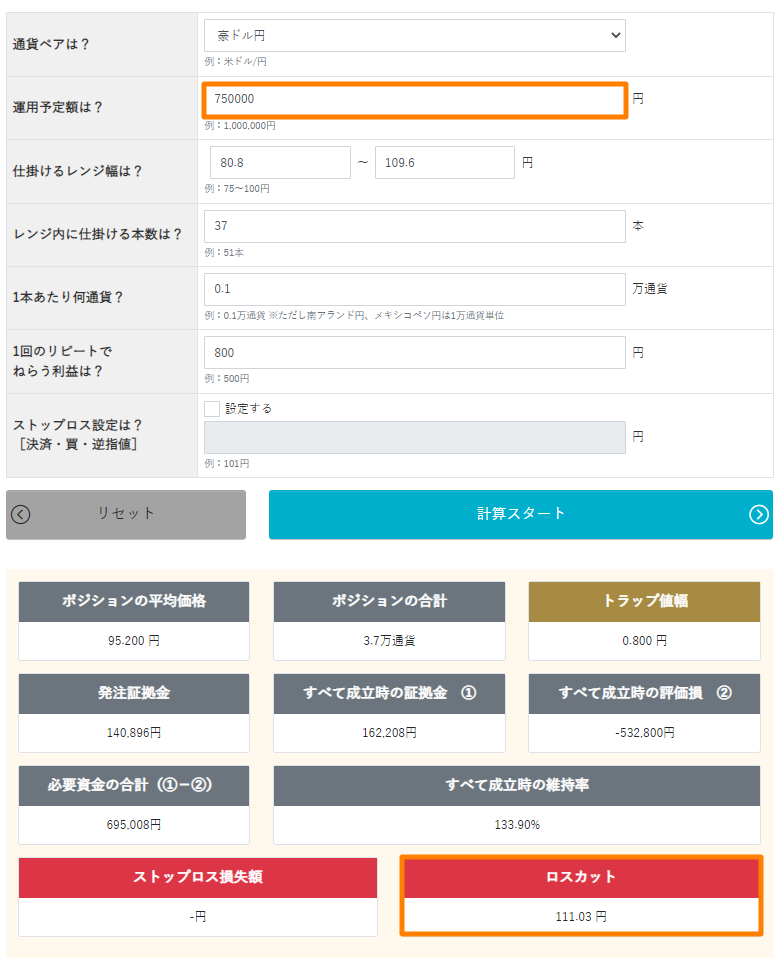The width and height of the screenshot is (782, 958).
Task: Click the 運用予定額は？ label
Action: tap(58, 108)
